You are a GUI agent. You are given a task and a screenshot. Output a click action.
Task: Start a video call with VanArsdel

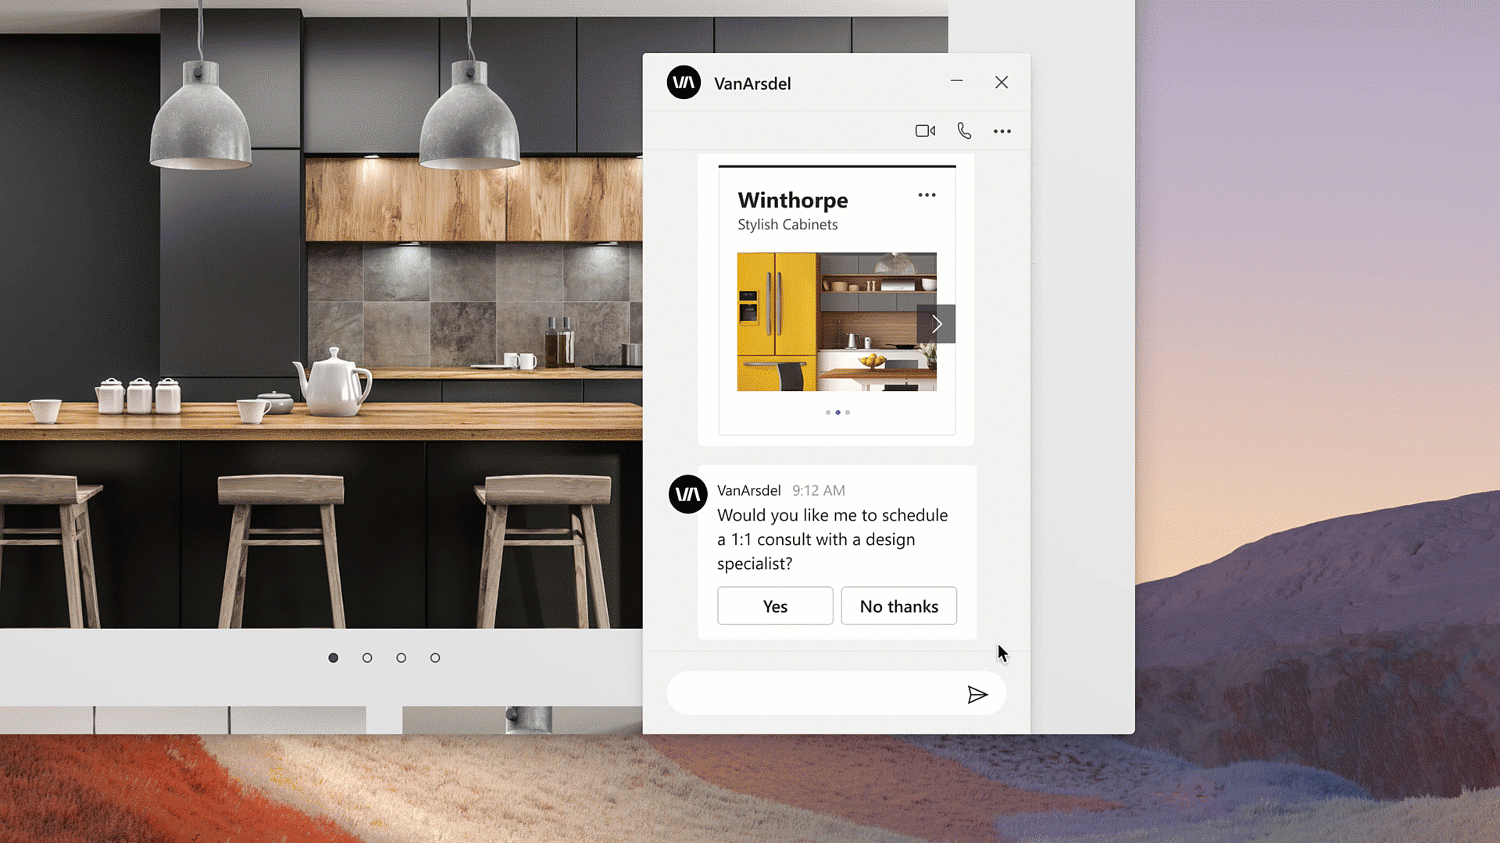(925, 131)
